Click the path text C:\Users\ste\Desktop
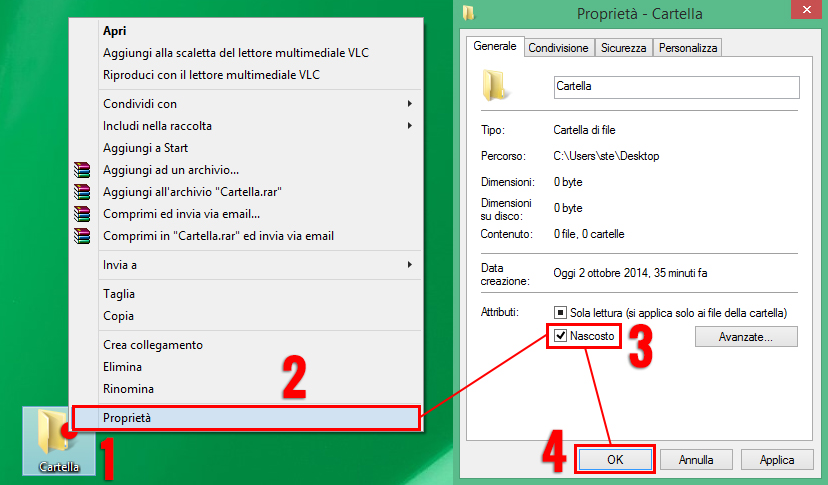The width and height of the screenshot is (828, 485). coord(606,156)
